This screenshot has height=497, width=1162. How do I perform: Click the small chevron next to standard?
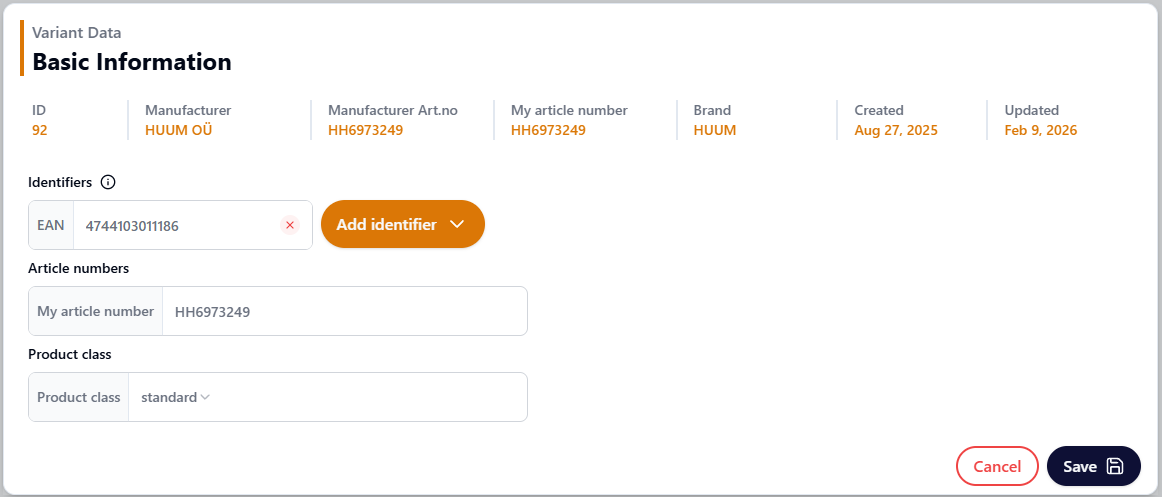click(205, 397)
